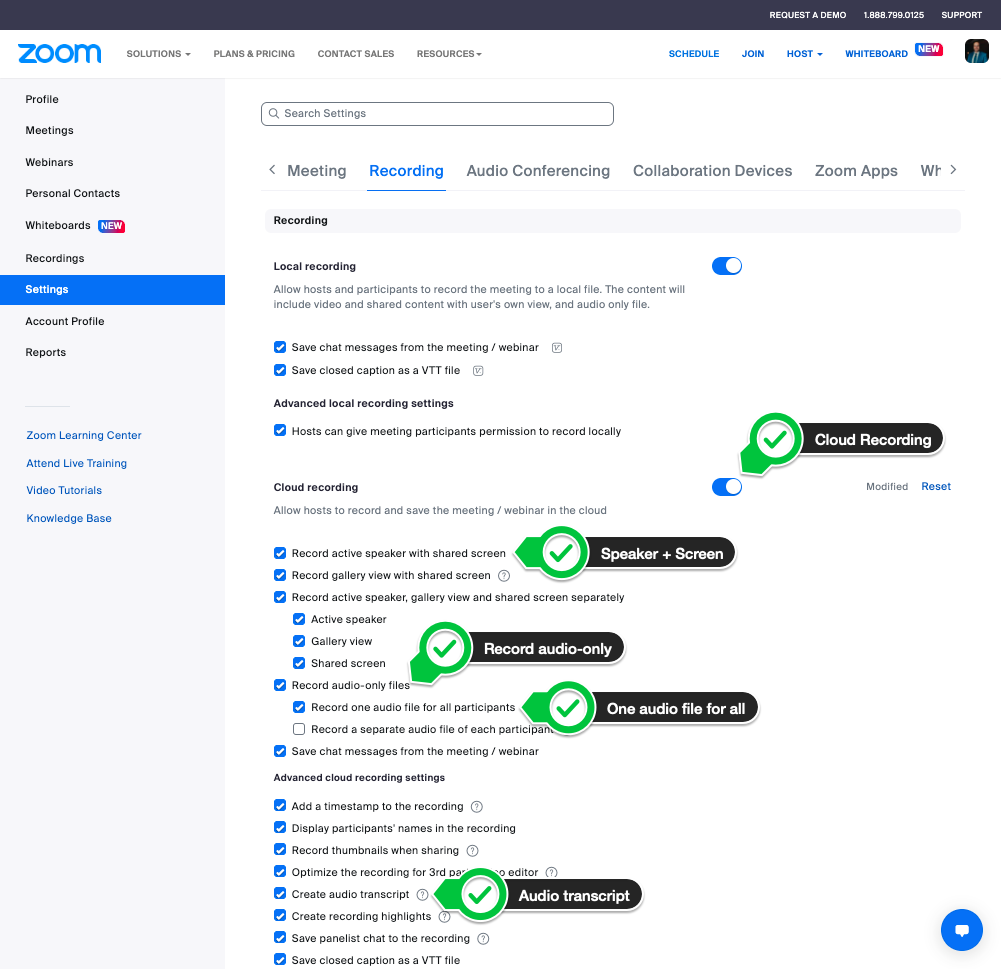The height and width of the screenshot is (969, 1001).
Task: Open Recordings in the sidebar
Action: [55, 258]
